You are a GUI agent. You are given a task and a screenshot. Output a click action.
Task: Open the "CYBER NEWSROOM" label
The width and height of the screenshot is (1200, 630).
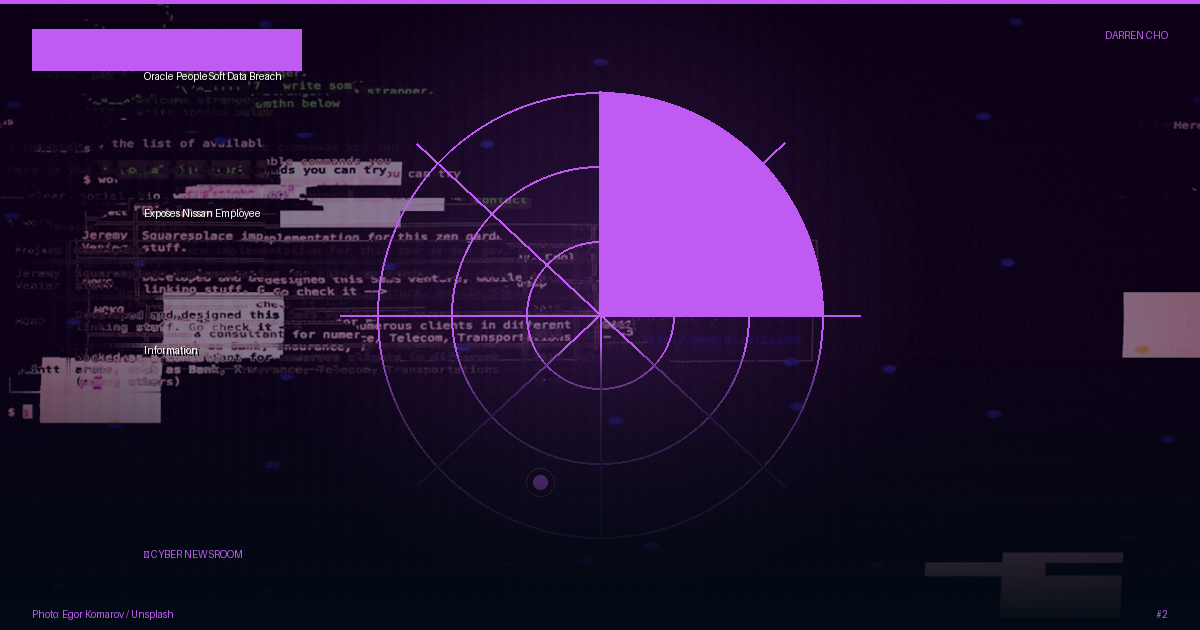click(193, 554)
